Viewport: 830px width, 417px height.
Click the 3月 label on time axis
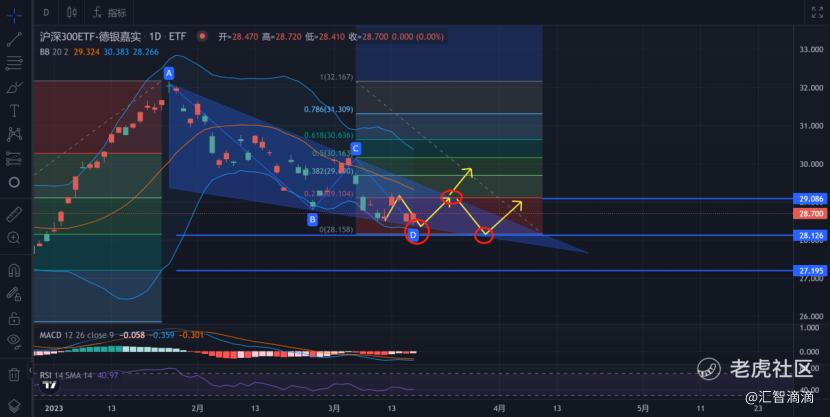pyautogui.click(x=334, y=408)
